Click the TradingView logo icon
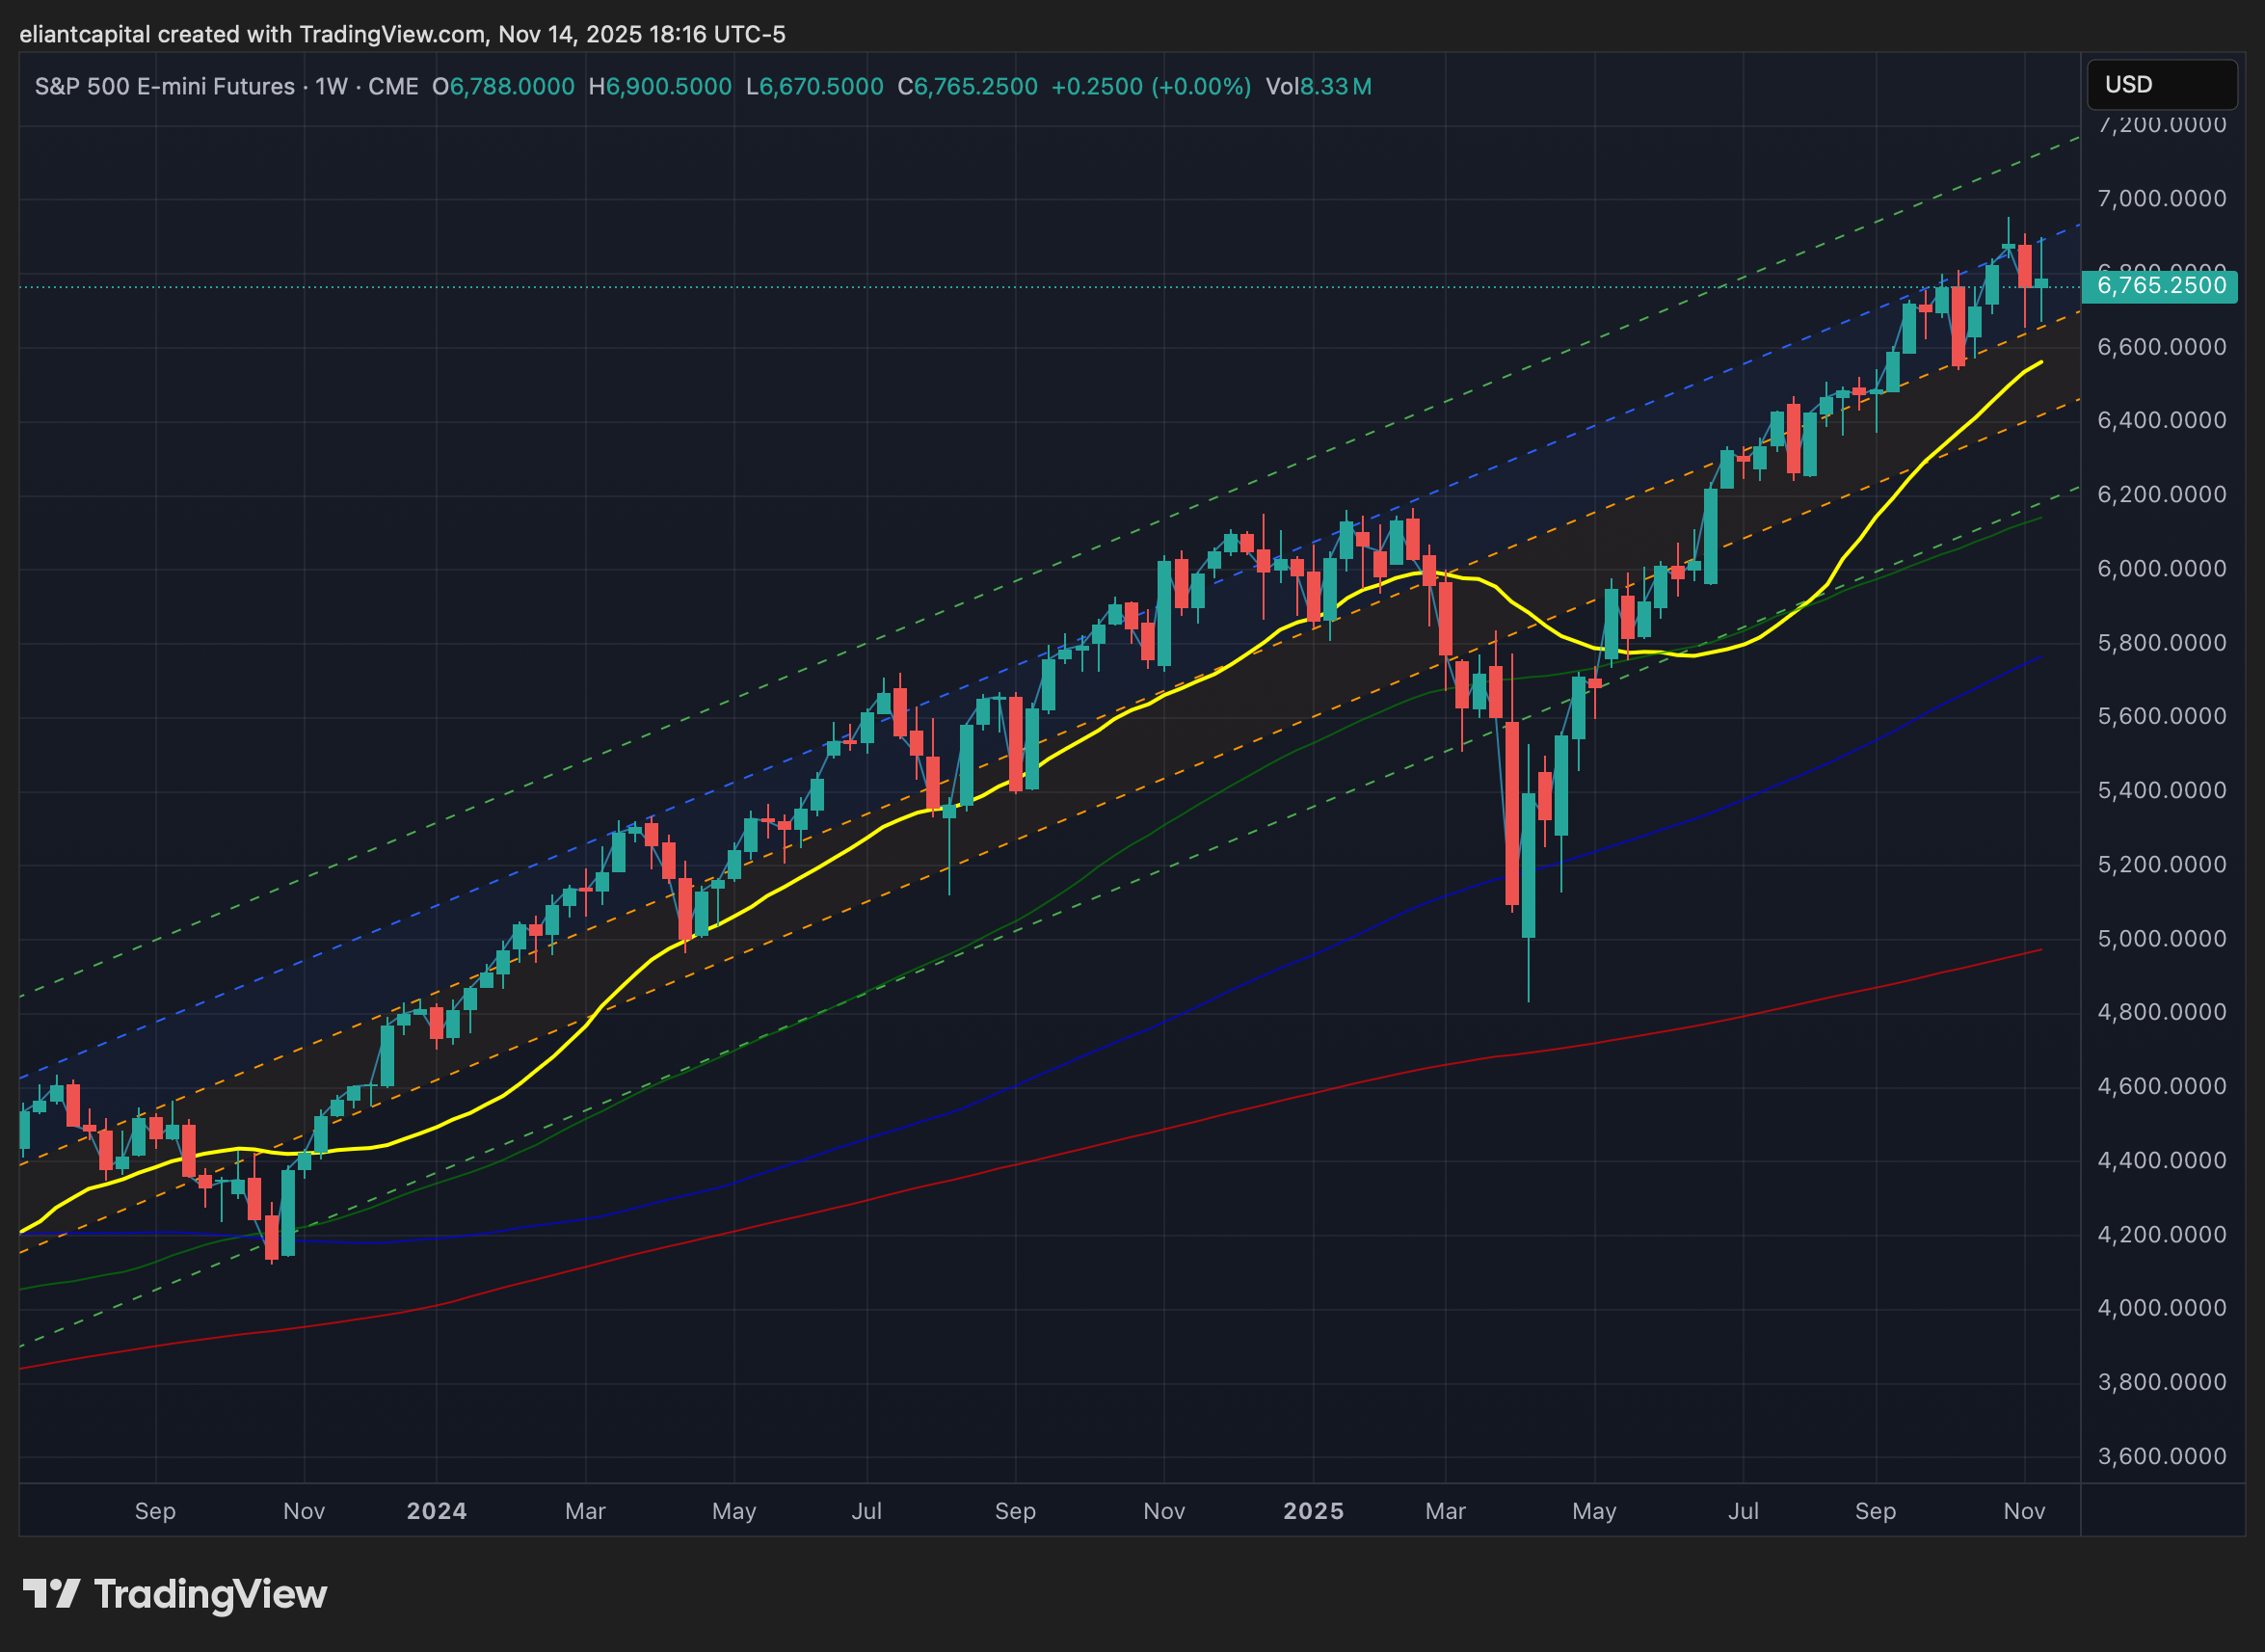The image size is (2265, 1652). [51, 1593]
